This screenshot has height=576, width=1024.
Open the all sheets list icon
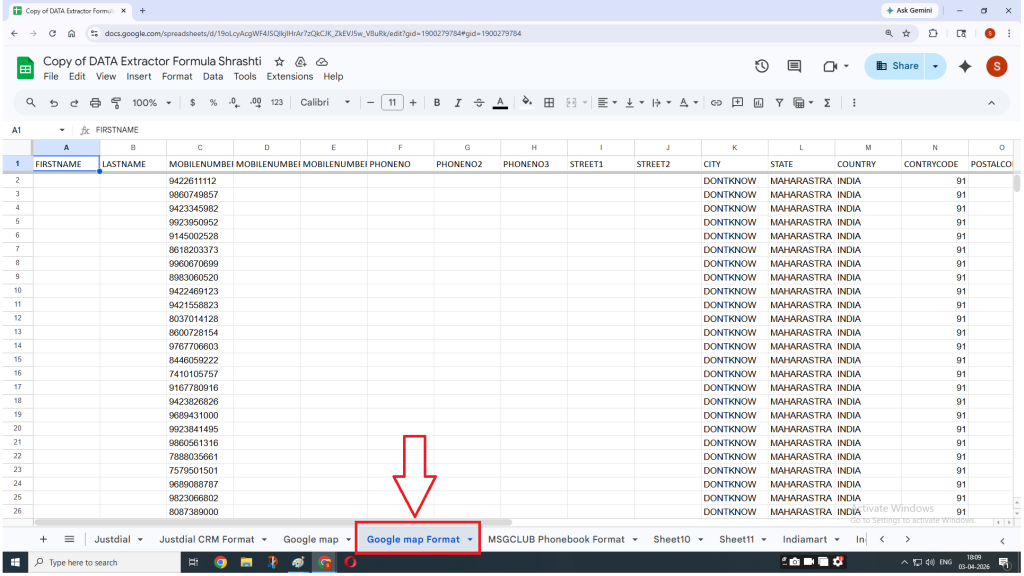tap(69, 539)
